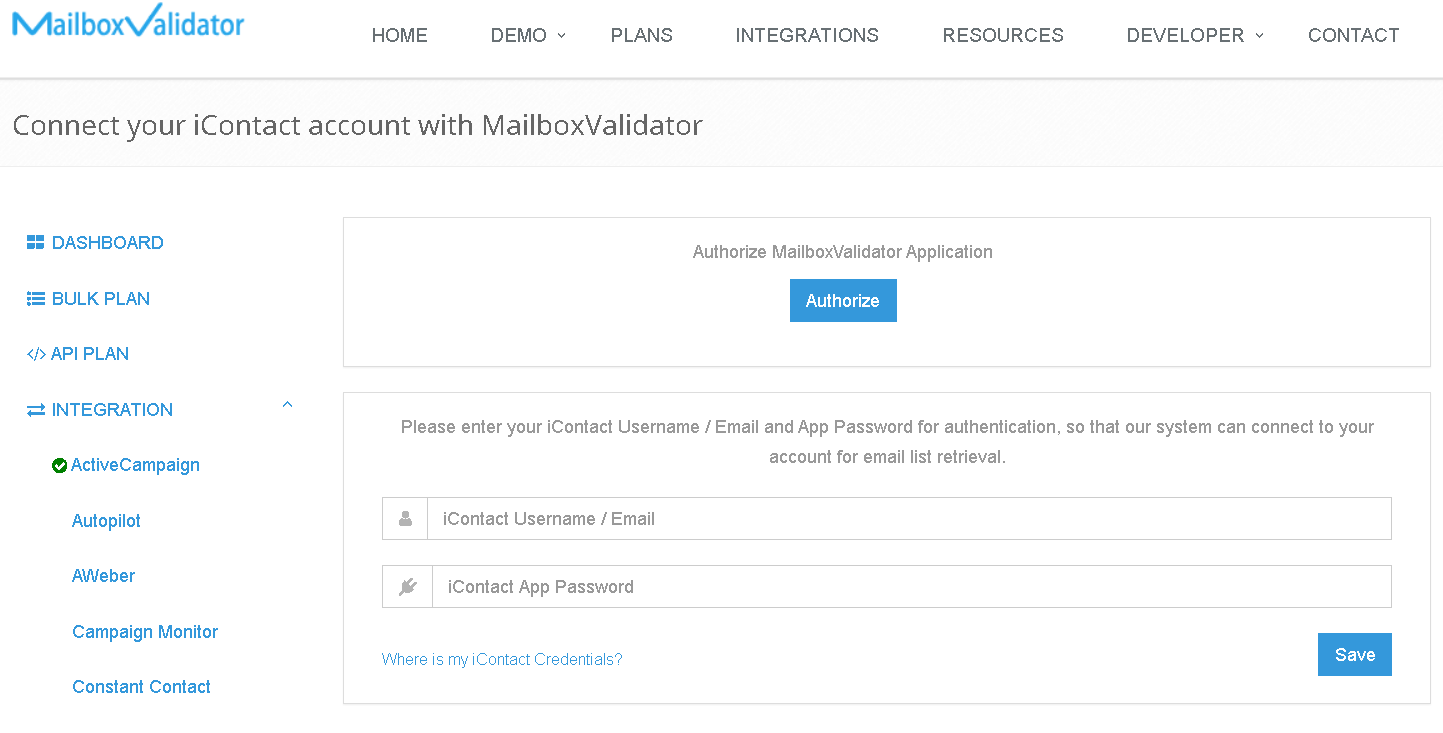Click the Dashboard grid icon

pos(36,242)
